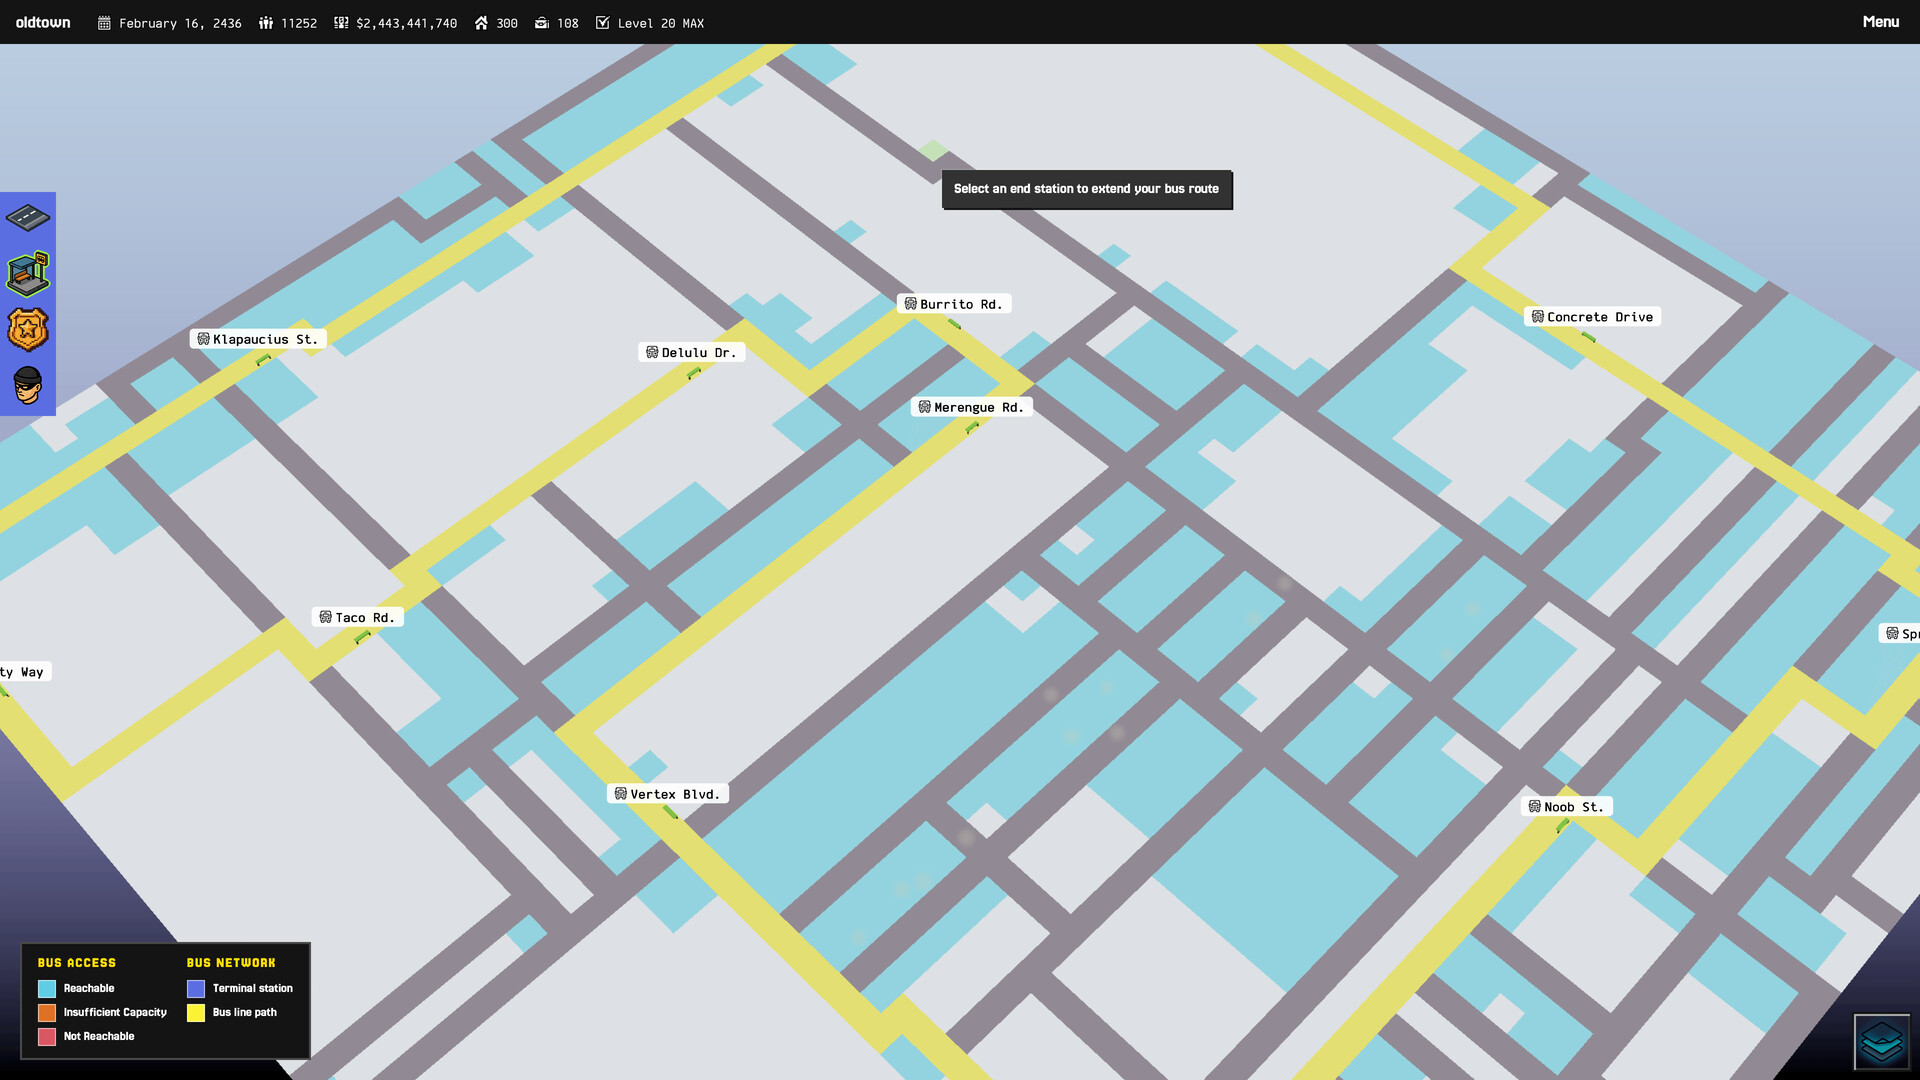The image size is (1920, 1080).
Task: Click the oldtown city name label
Action: [x=42, y=22]
